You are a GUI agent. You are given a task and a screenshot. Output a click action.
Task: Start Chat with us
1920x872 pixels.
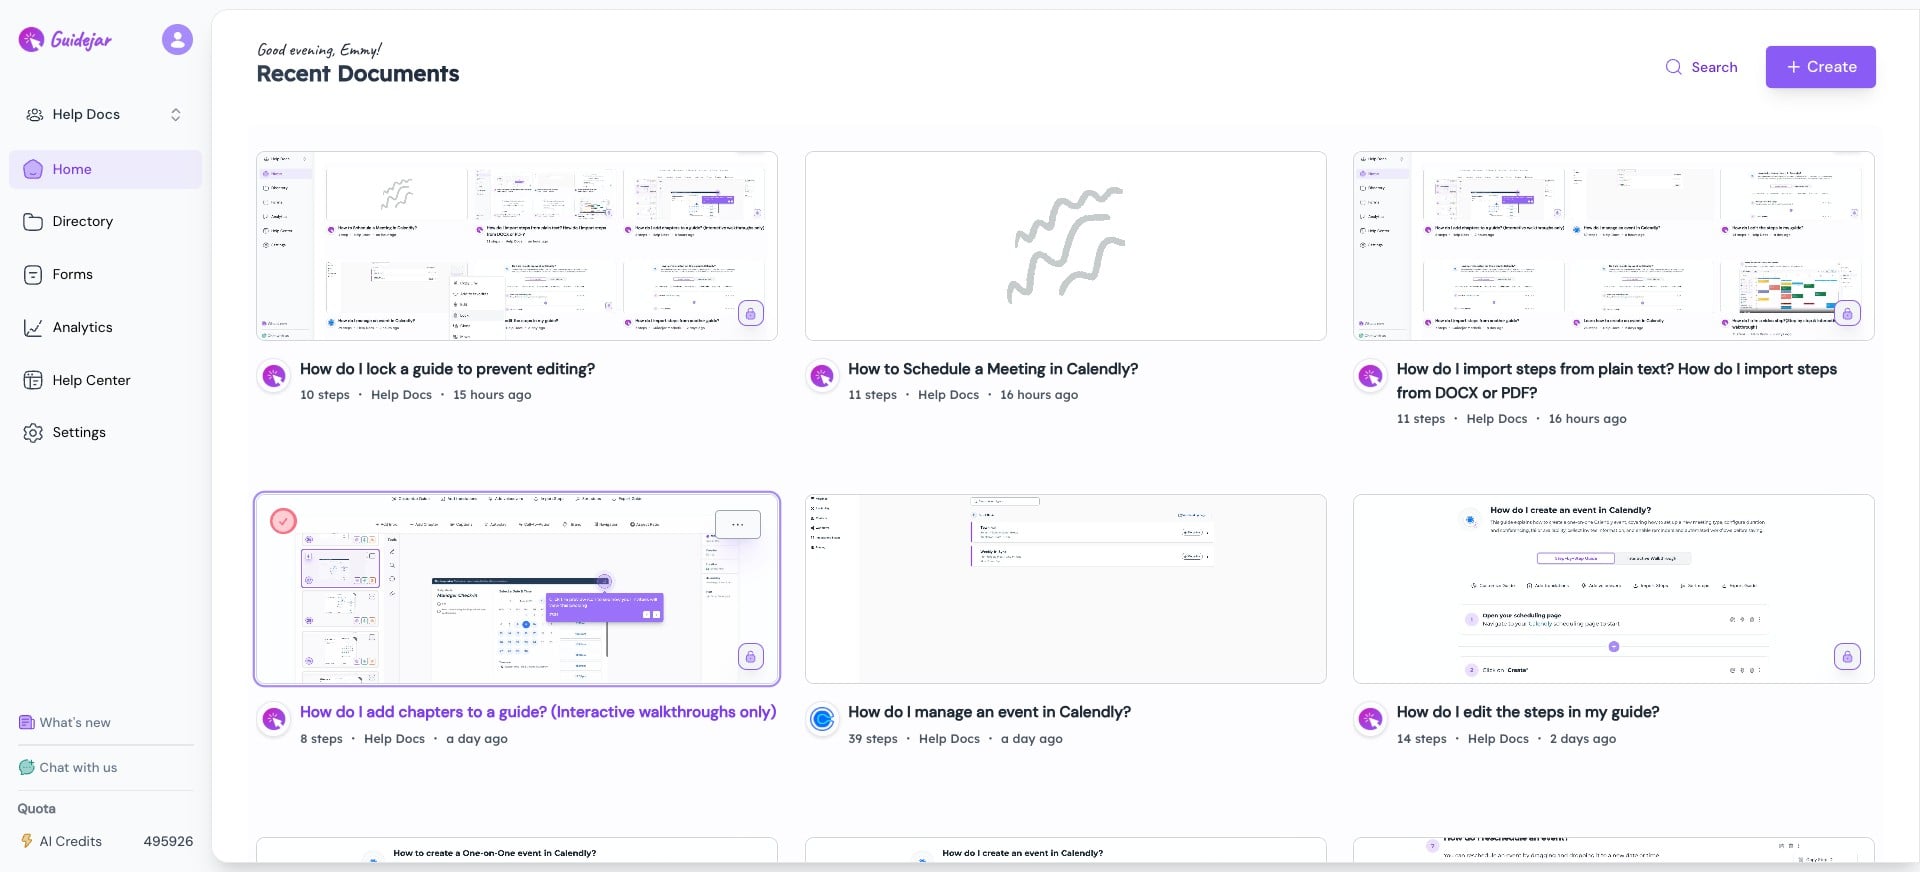click(x=77, y=768)
